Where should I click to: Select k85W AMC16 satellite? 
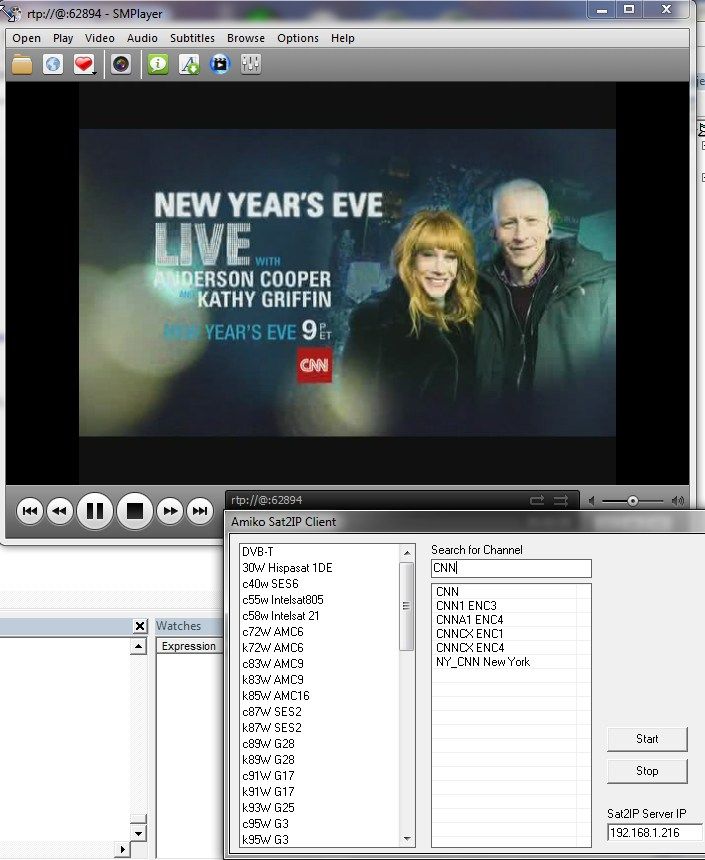[x=321, y=695]
